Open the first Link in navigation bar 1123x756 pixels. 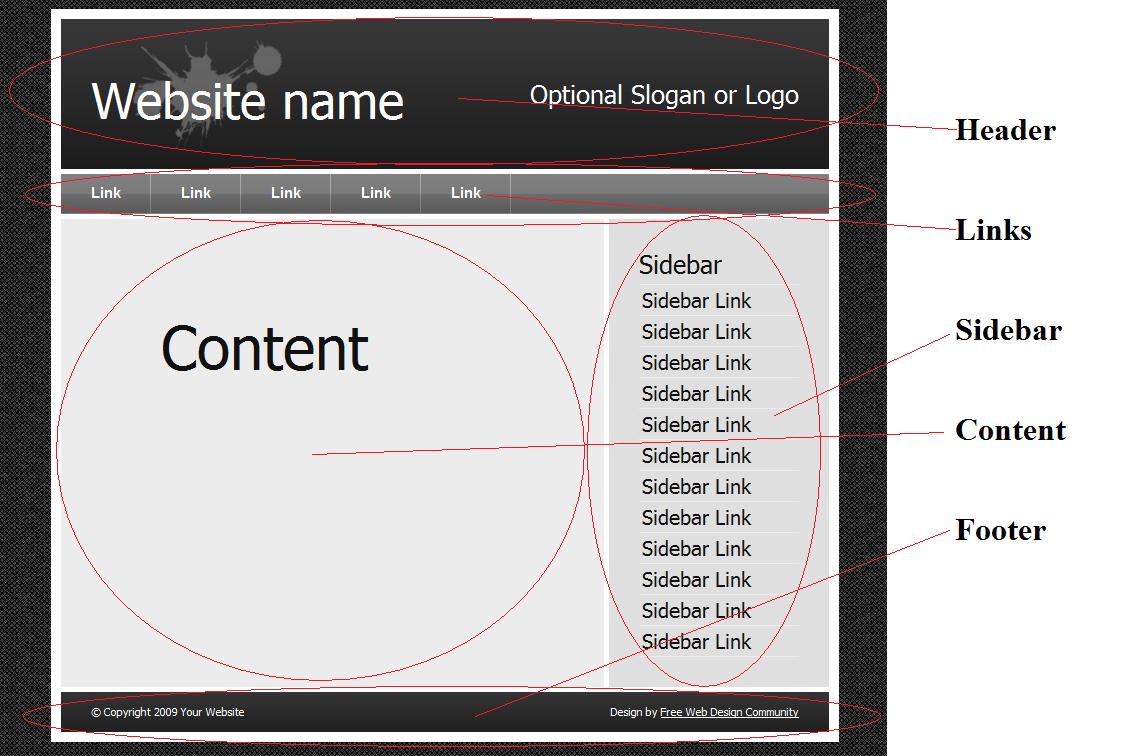106,193
